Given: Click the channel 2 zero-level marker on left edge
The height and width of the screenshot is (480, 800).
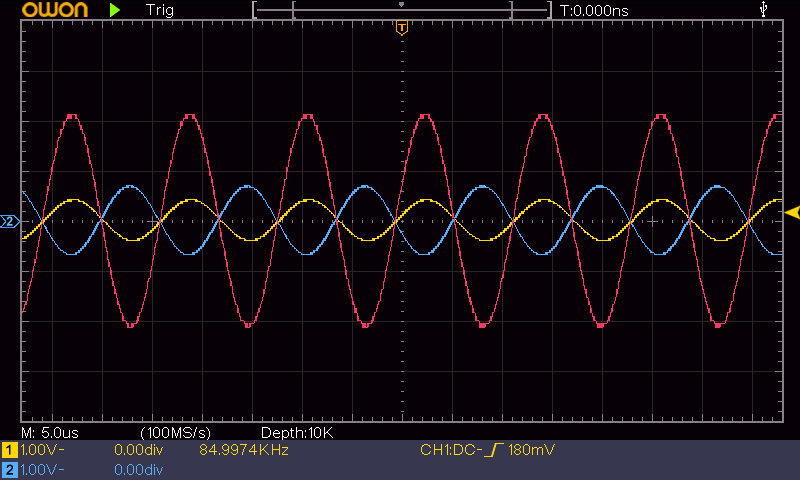Looking at the screenshot, I should coord(10,221).
